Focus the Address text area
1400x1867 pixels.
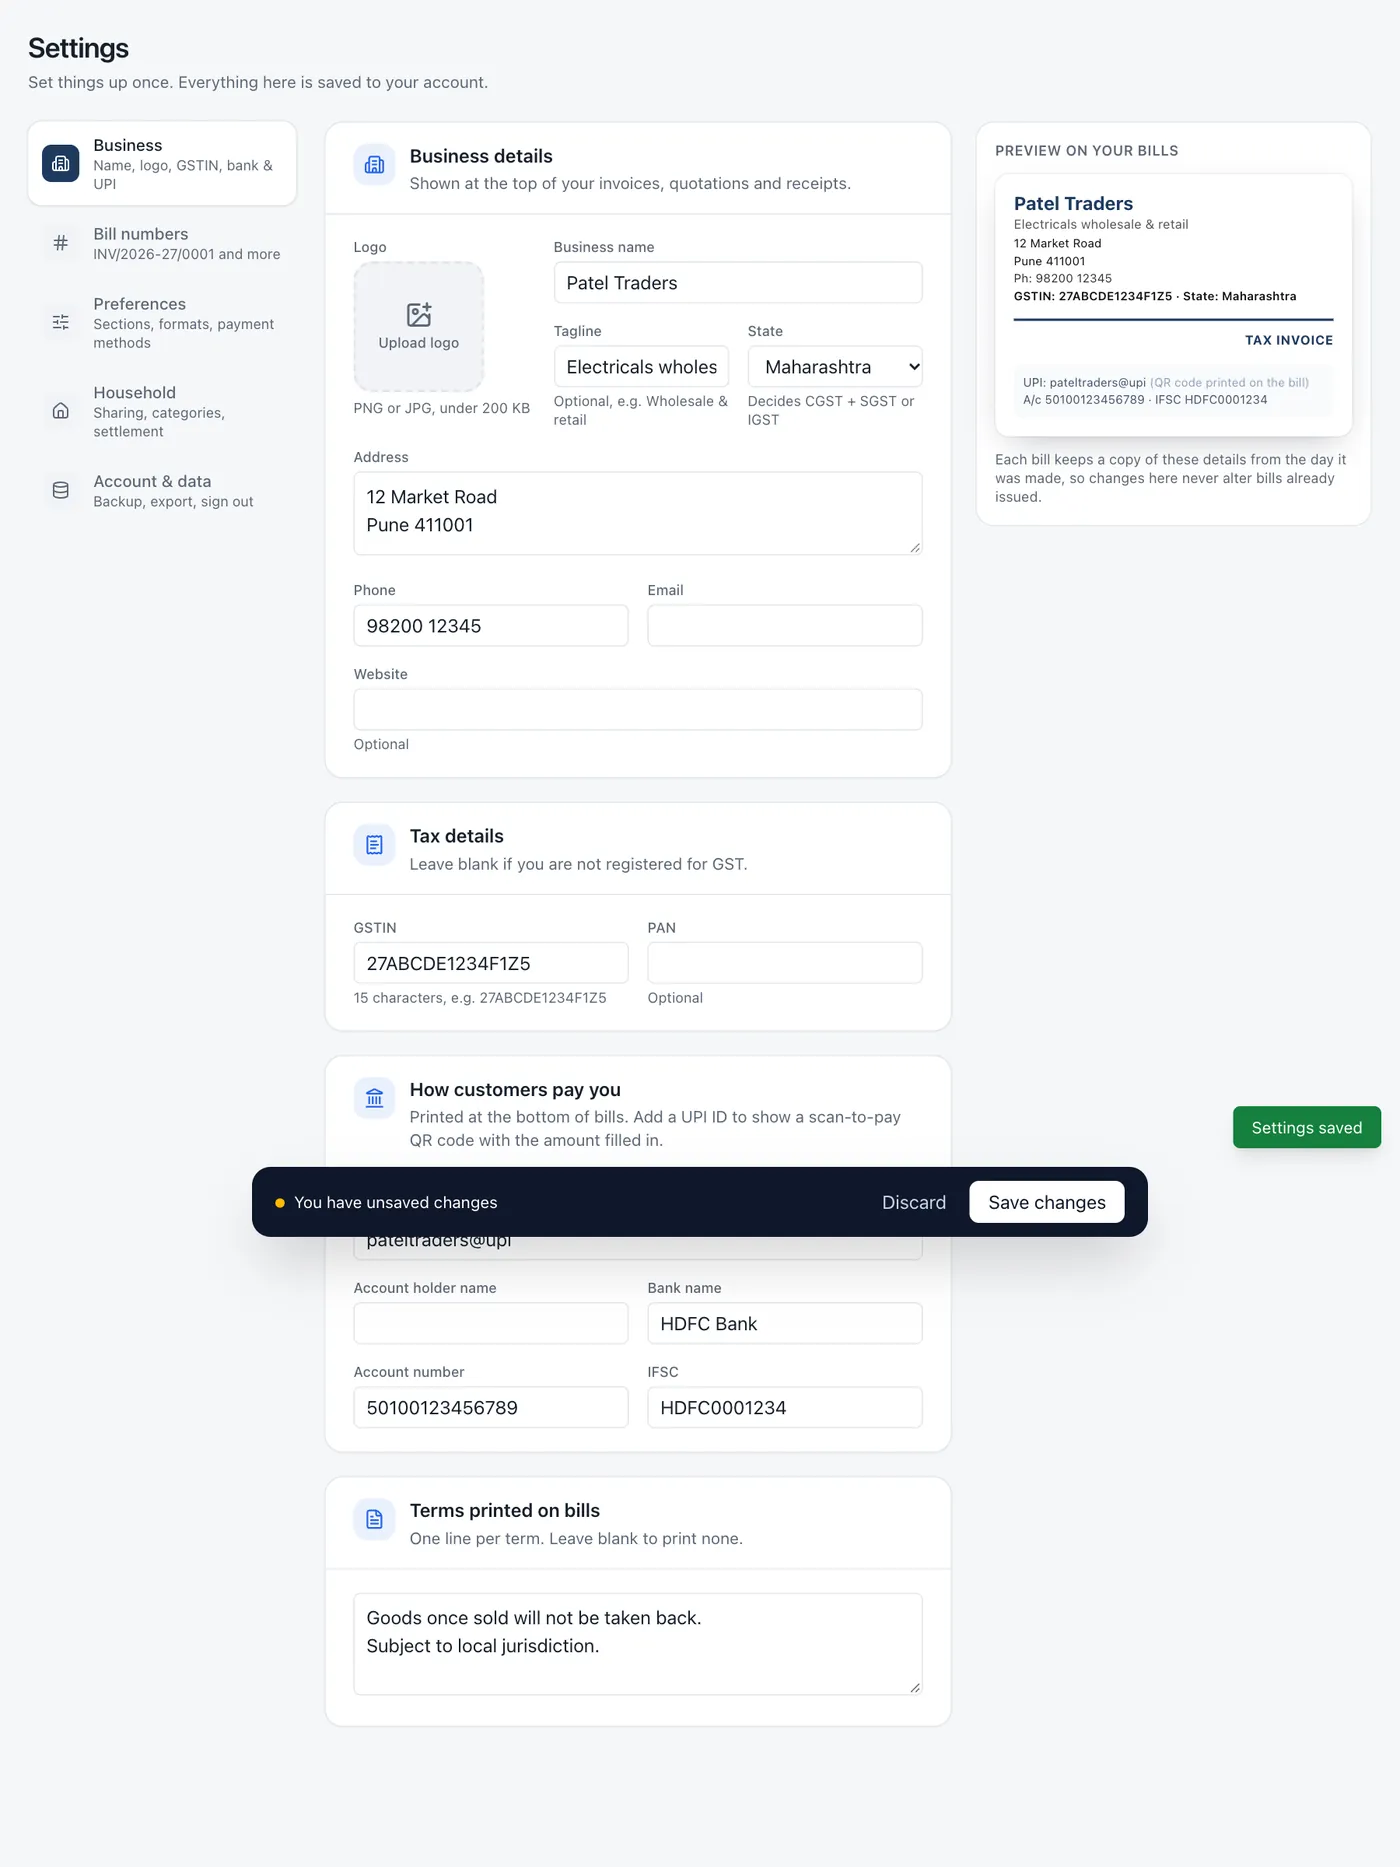638,513
